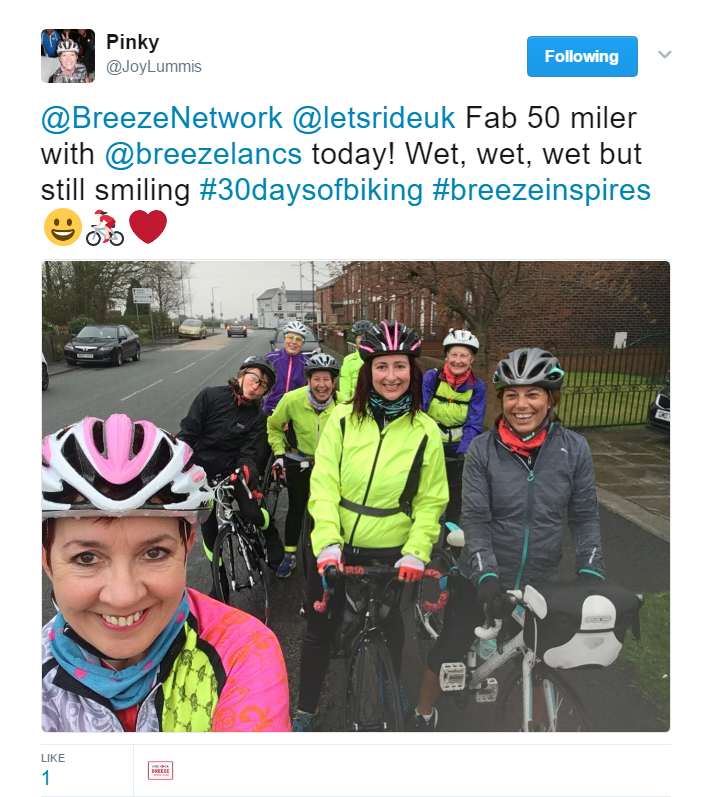
Task: Expand the tweet options chevron
Action: pos(664,54)
